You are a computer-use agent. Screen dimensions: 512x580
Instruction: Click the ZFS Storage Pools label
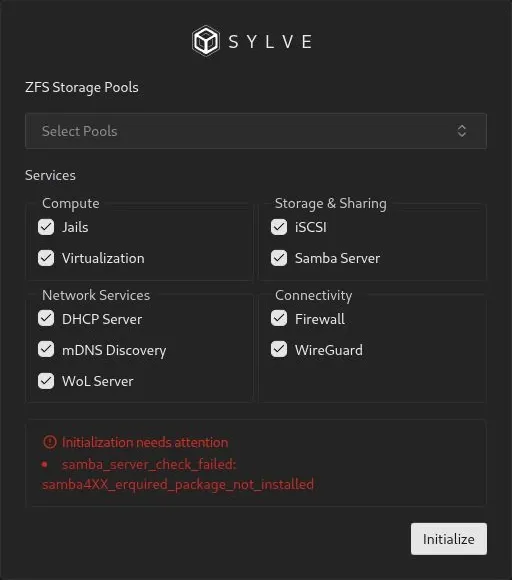(82, 87)
